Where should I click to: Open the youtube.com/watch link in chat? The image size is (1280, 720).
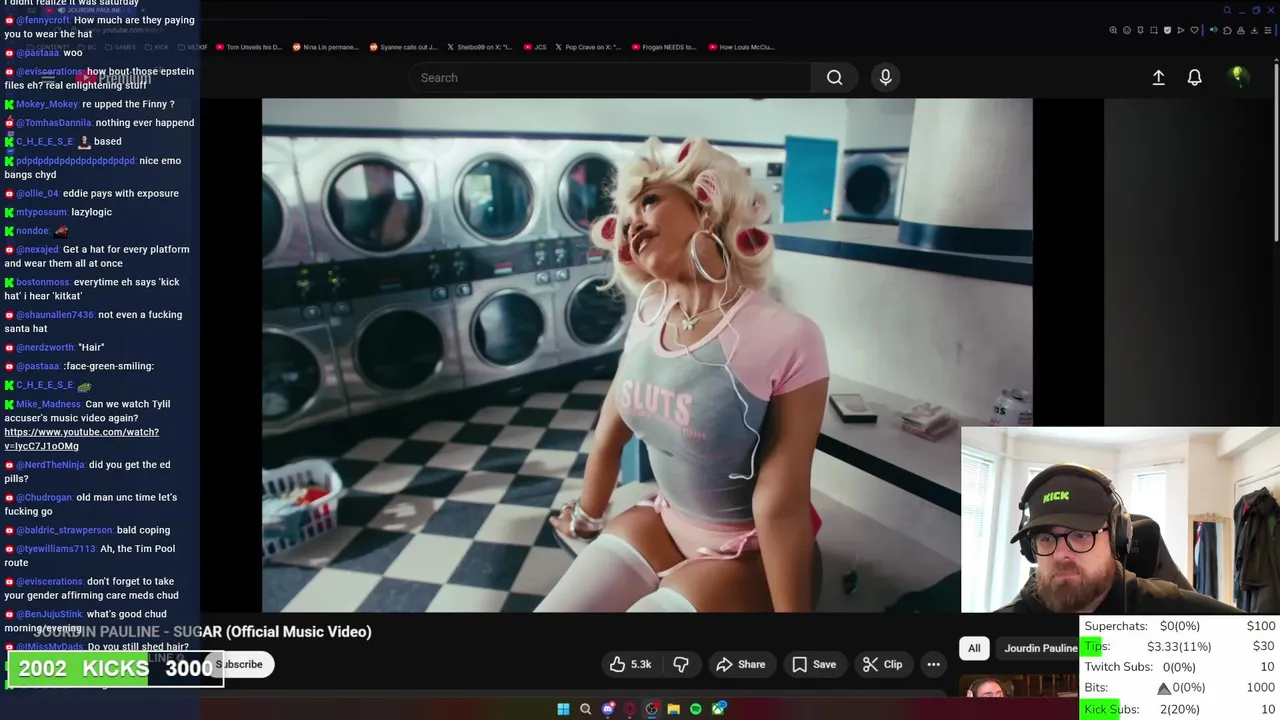[81, 439]
